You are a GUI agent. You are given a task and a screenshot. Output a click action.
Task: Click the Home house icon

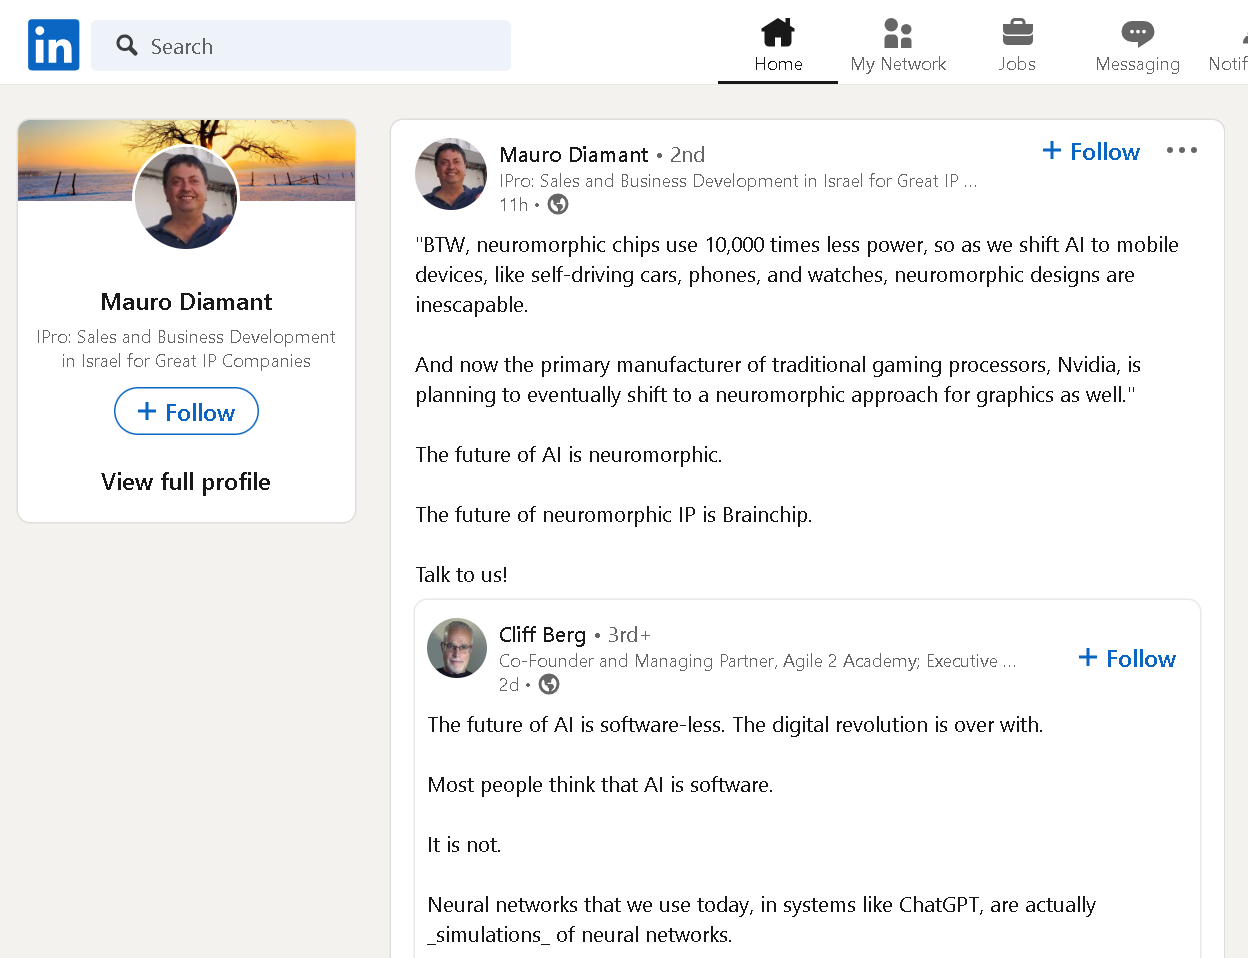[x=778, y=33]
